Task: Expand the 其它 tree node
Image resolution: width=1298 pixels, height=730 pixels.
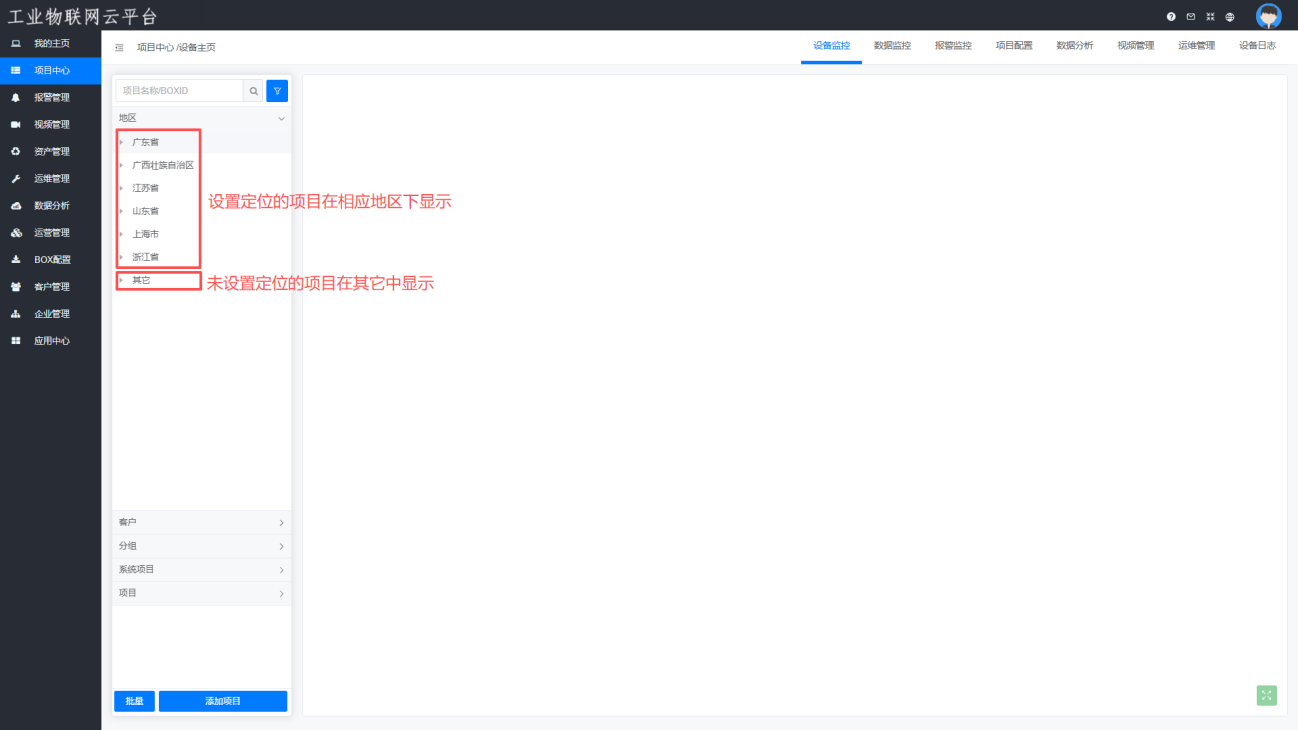Action: (x=121, y=280)
